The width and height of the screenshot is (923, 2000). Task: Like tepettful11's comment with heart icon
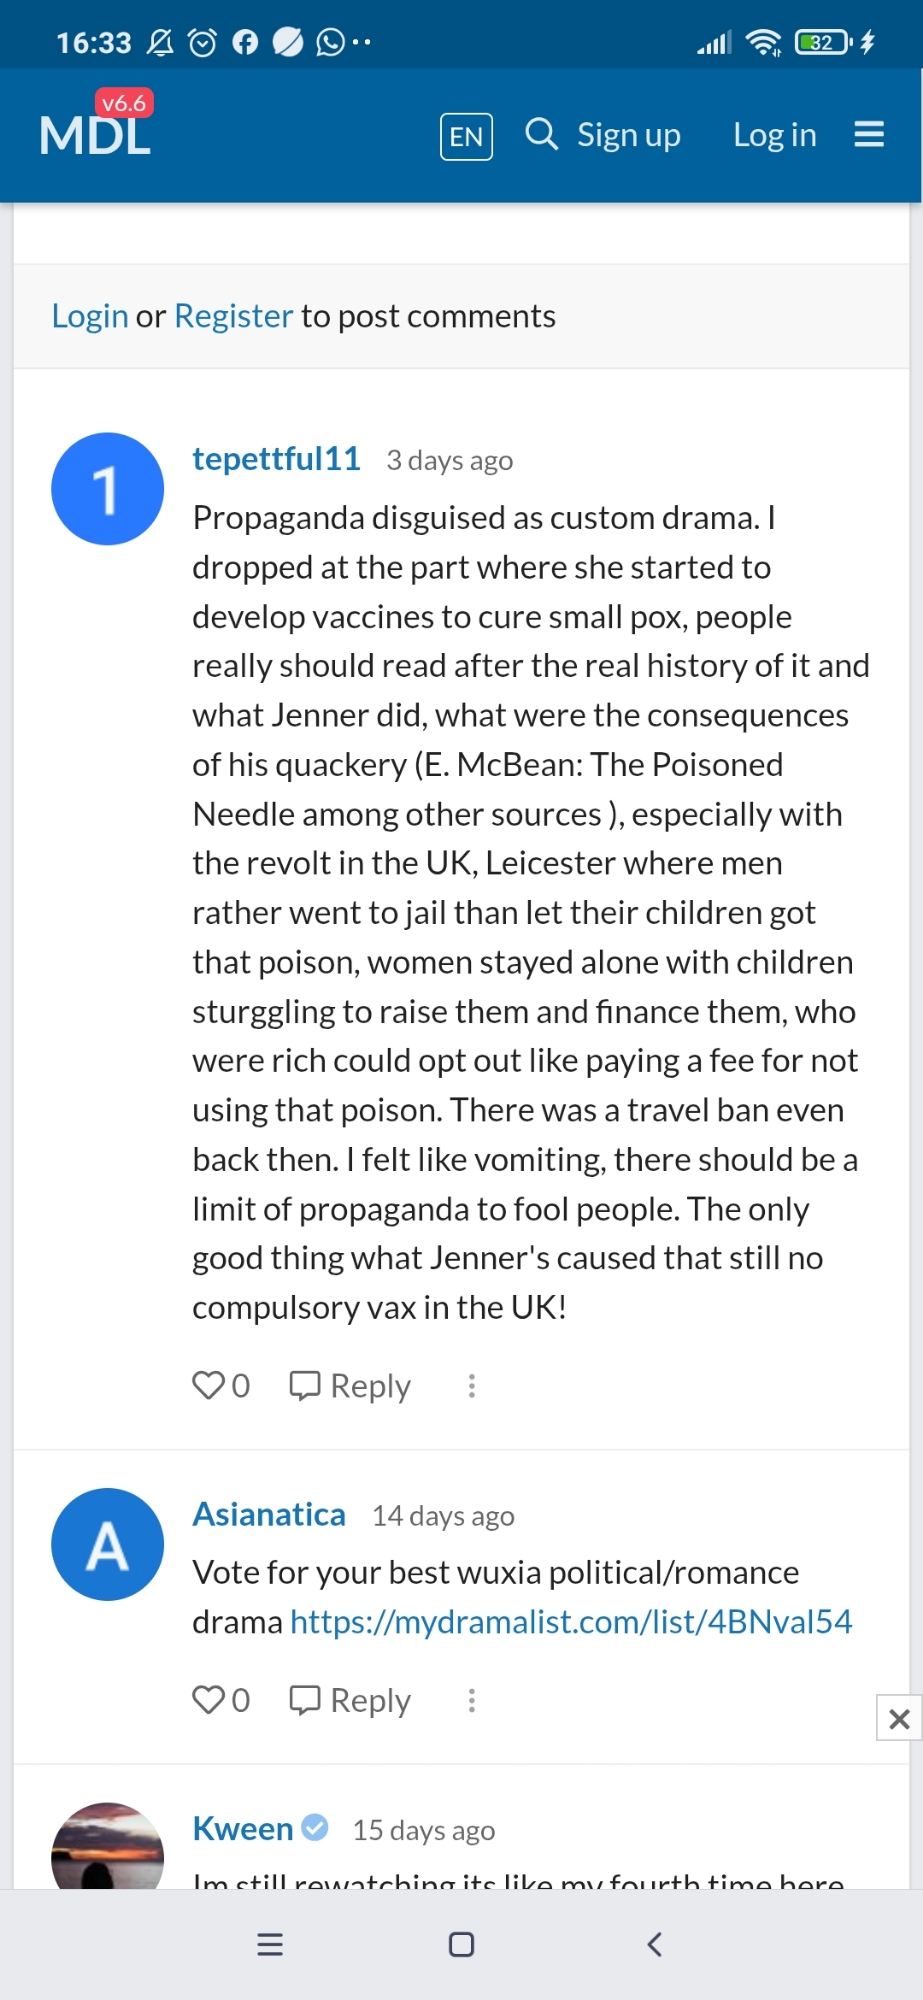pos(209,1385)
